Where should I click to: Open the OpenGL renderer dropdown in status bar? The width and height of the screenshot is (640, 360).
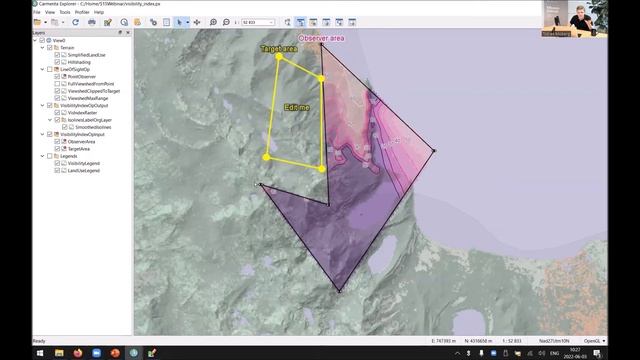594,341
